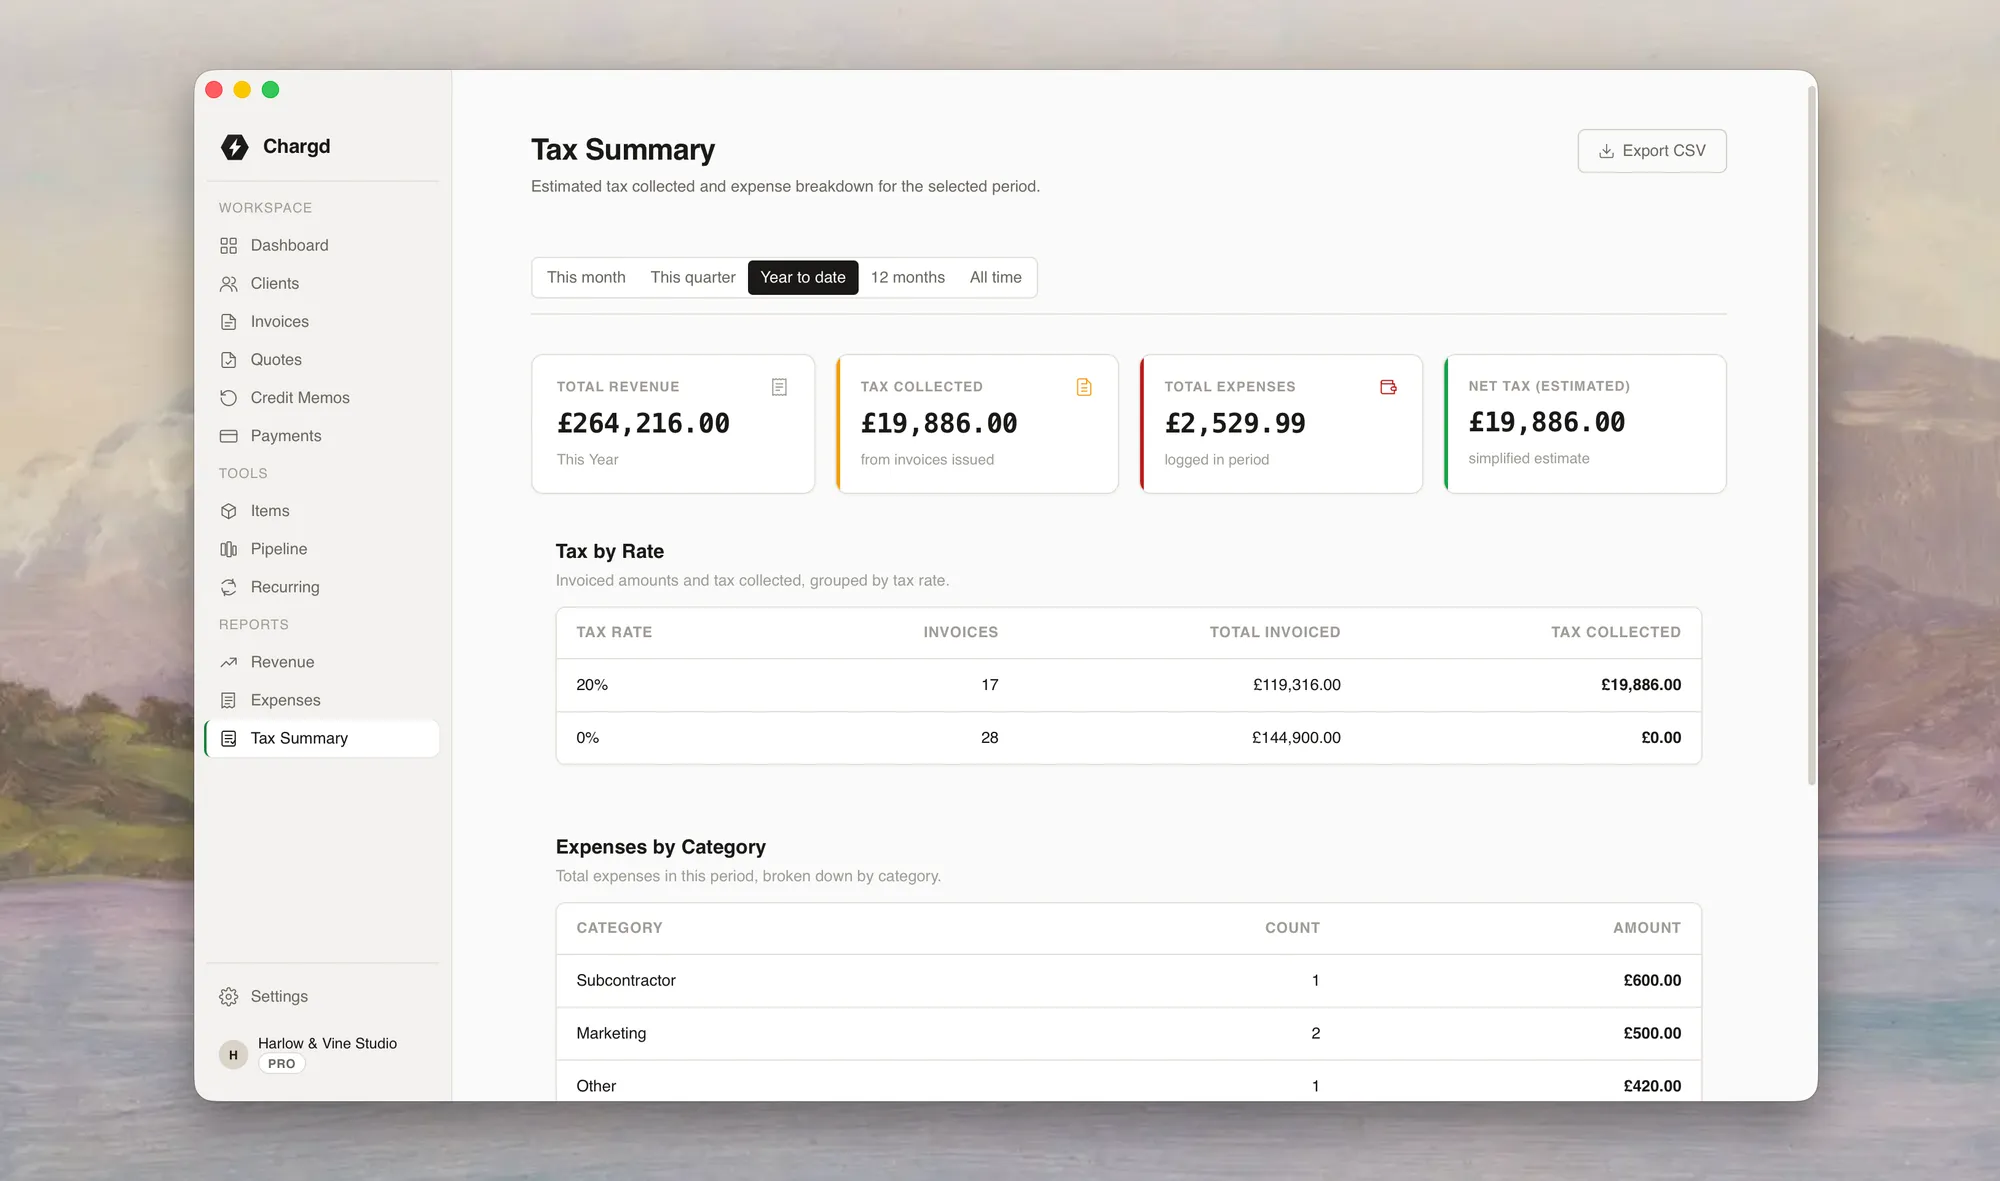The width and height of the screenshot is (2000, 1181).
Task: Click the Other expense category row
Action: coord(1128,1083)
